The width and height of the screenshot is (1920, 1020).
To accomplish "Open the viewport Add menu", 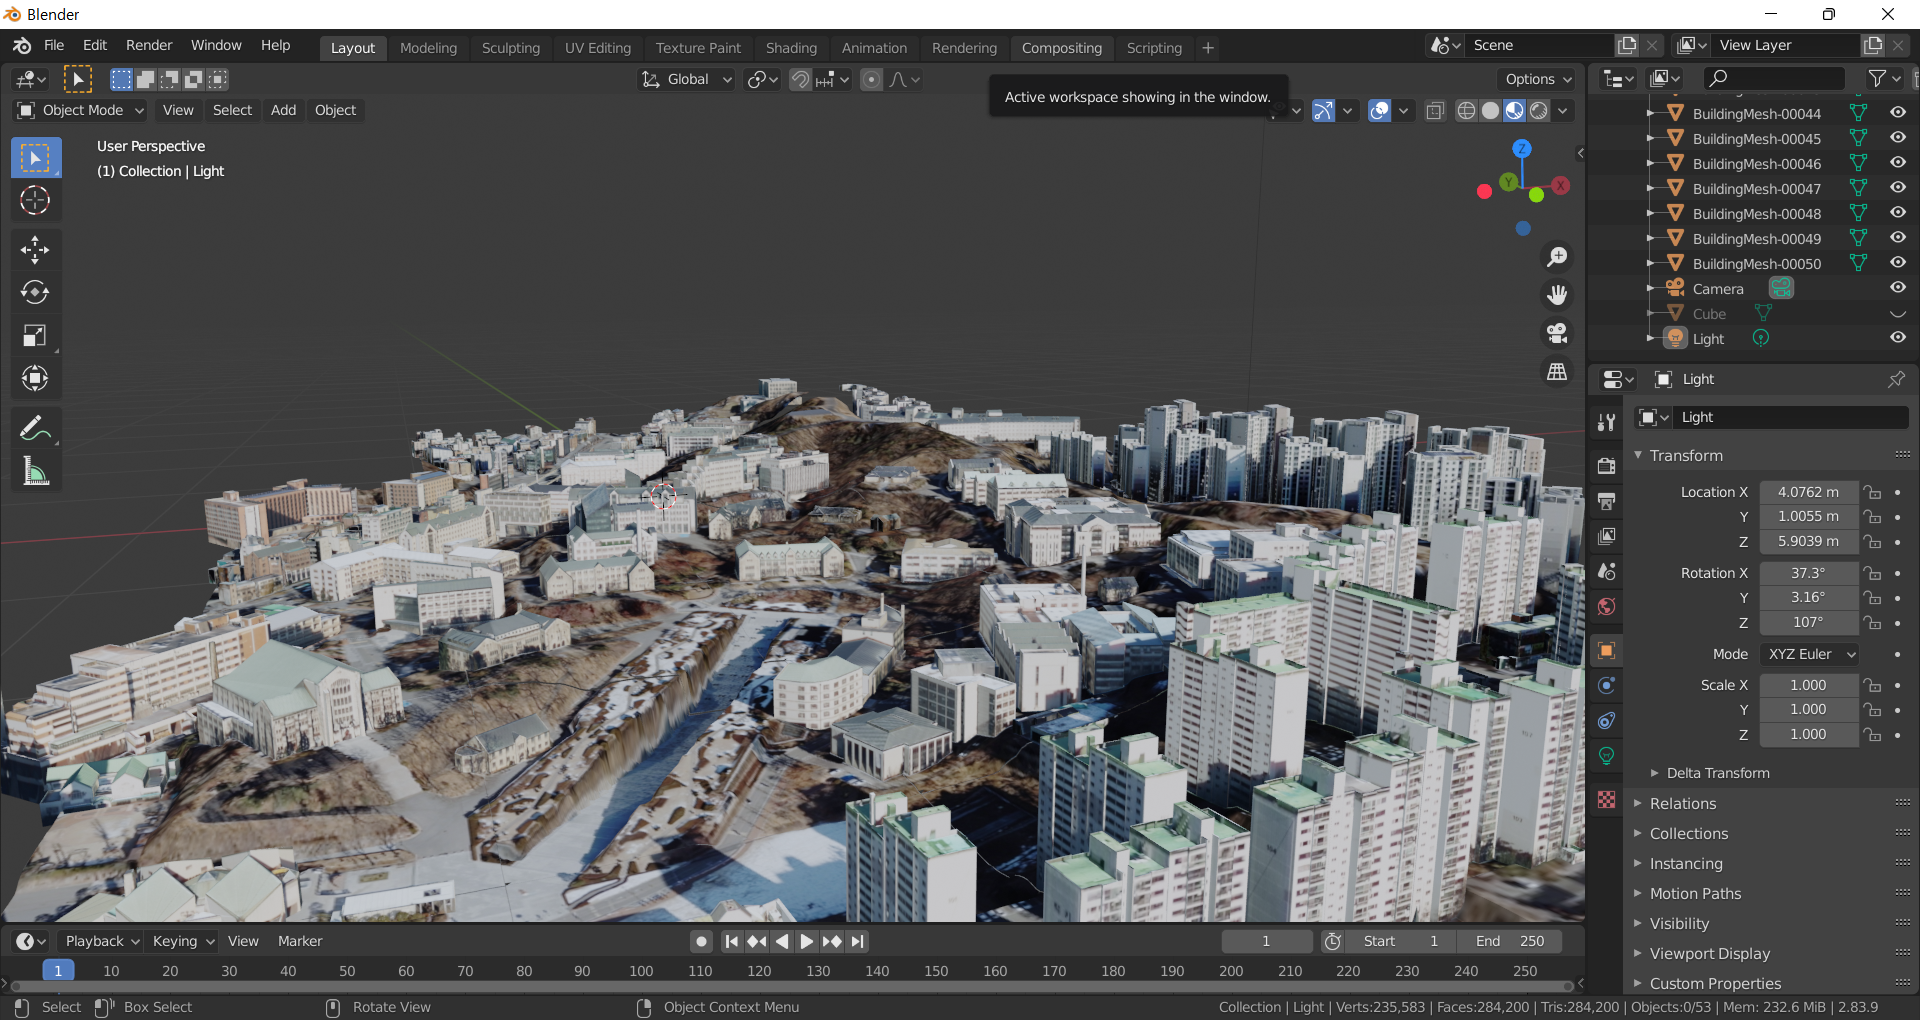I will point(283,110).
